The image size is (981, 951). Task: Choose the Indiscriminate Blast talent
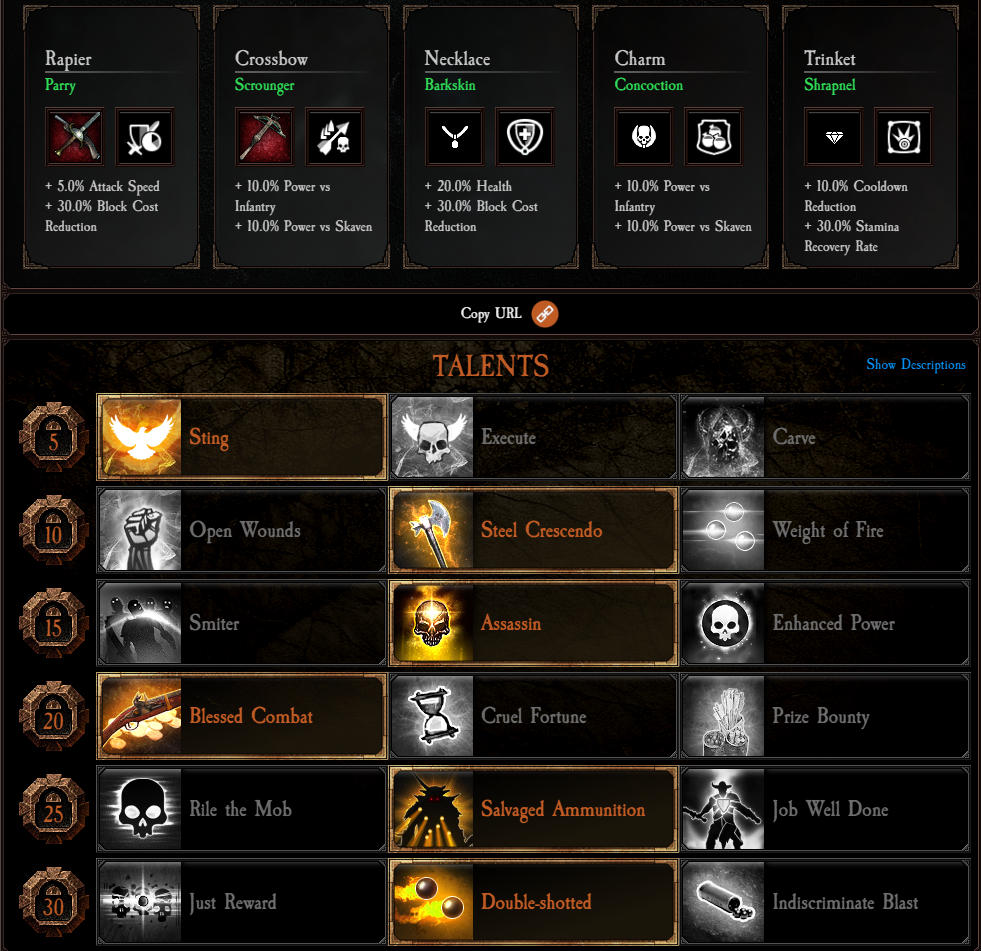click(825, 902)
